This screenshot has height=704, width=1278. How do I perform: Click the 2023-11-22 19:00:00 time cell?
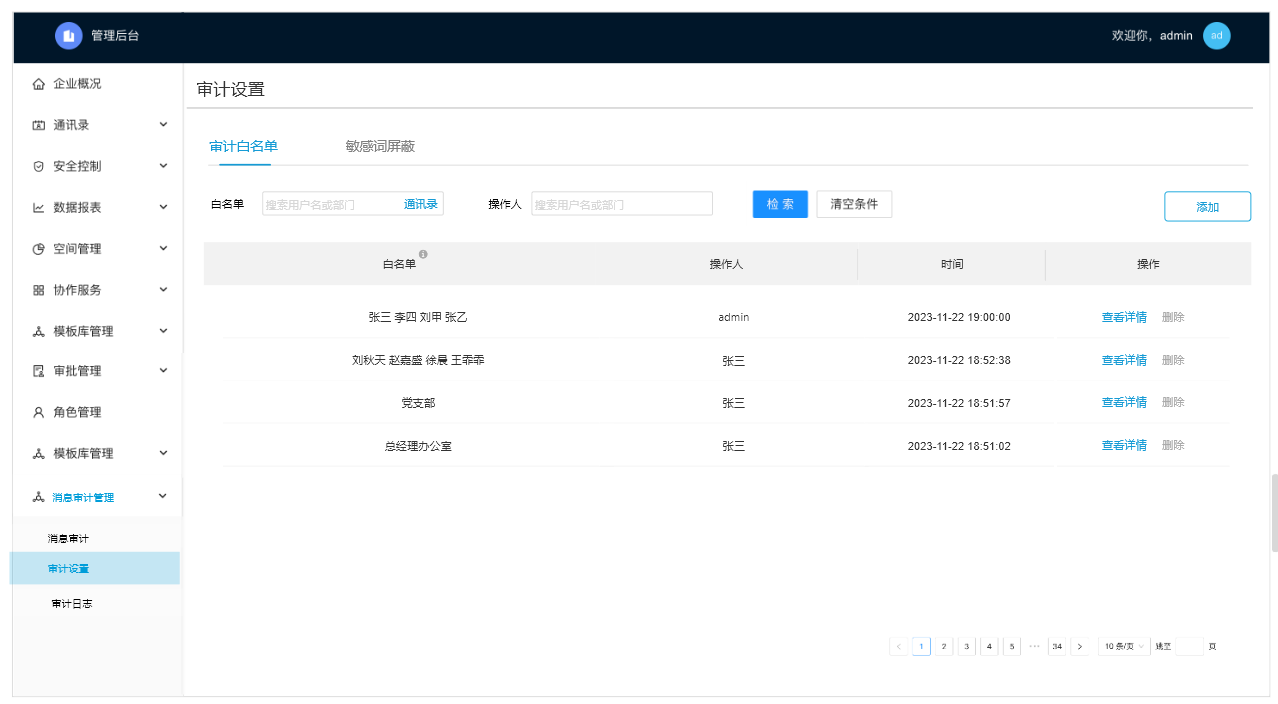point(959,317)
